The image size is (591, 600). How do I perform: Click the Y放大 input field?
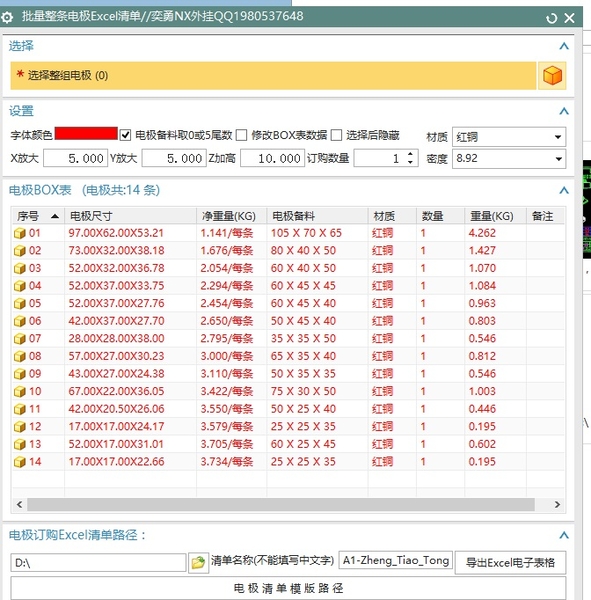click(x=174, y=158)
